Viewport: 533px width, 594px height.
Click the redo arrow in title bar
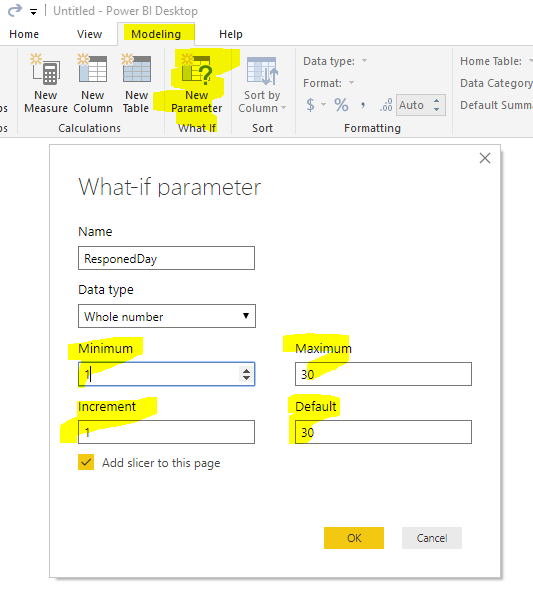tap(15, 10)
